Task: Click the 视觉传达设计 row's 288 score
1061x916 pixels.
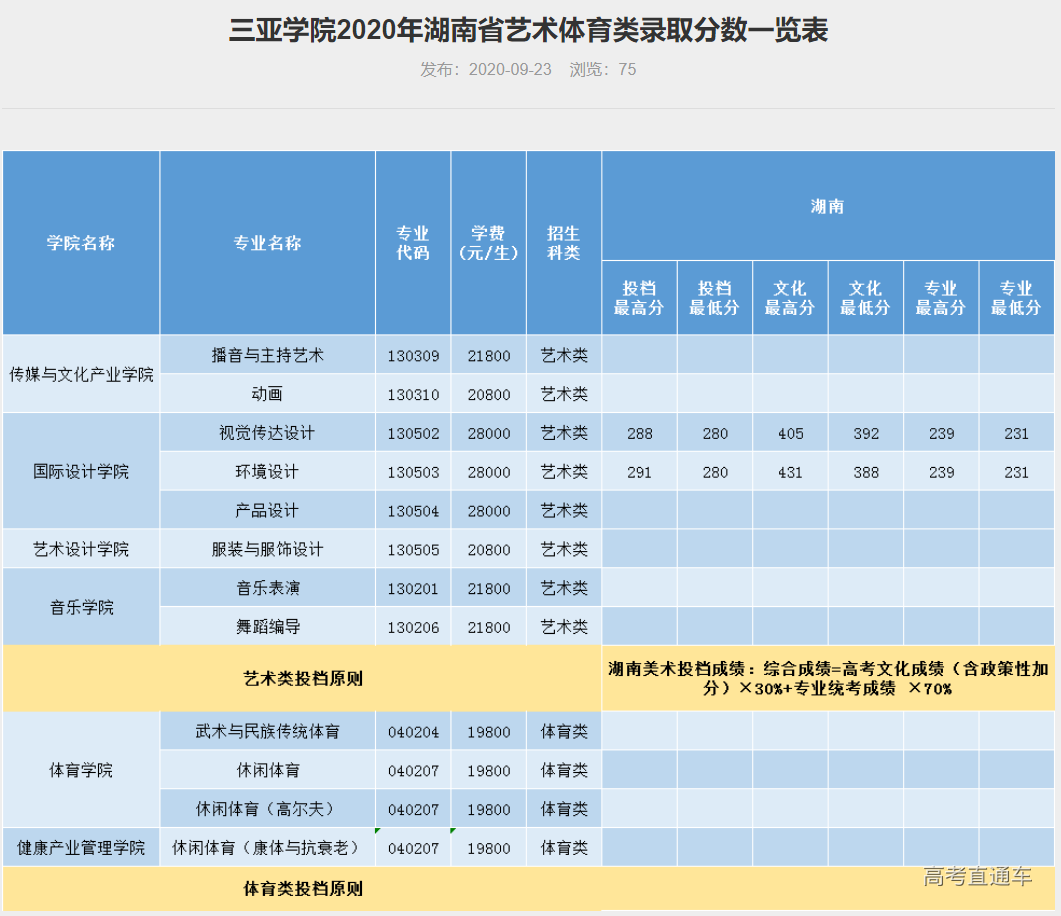Action: point(639,432)
